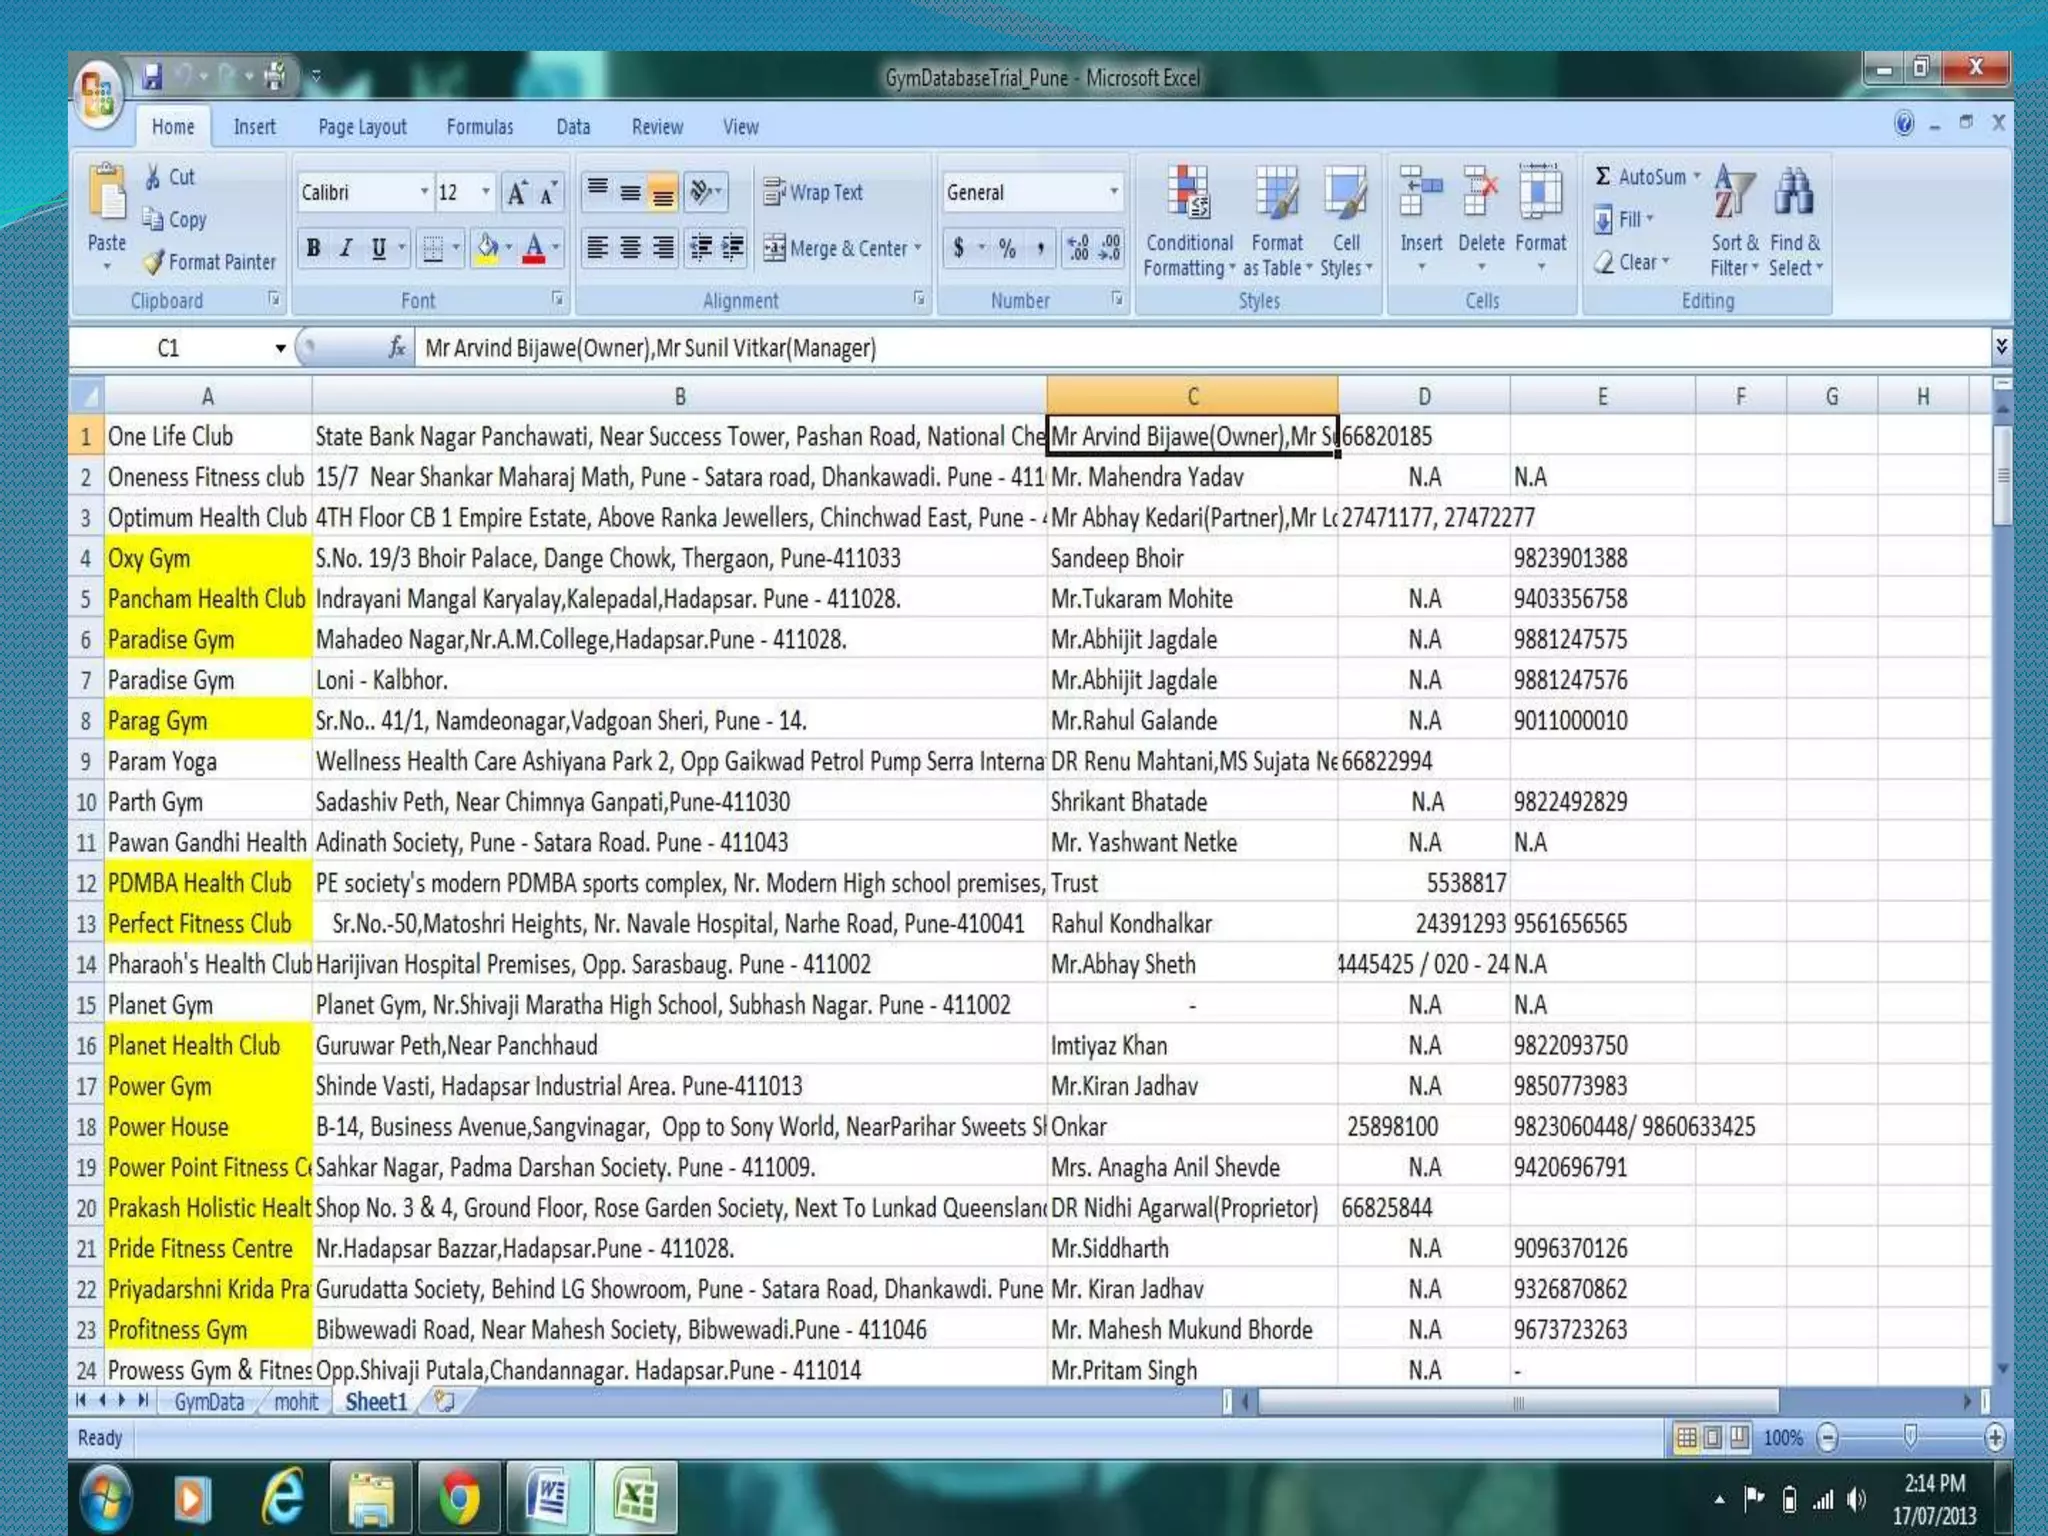Open the Name Box dropdown arrow

click(x=280, y=348)
